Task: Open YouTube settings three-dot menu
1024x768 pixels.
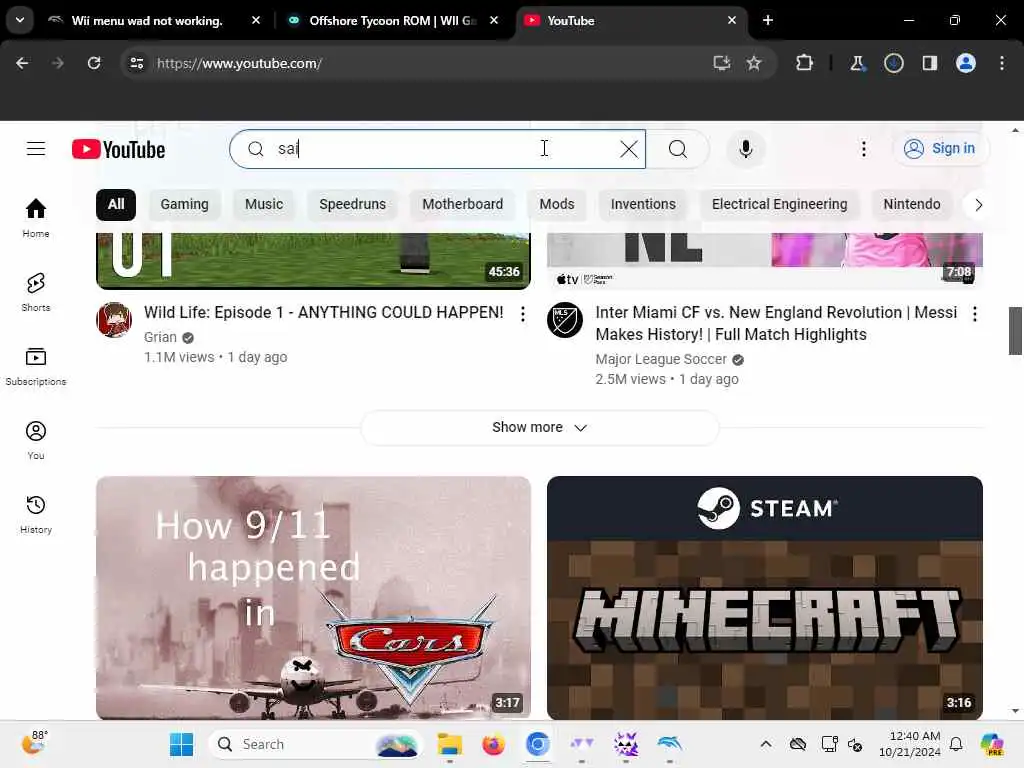Action: pyautogui.click(x=864, y=149)
